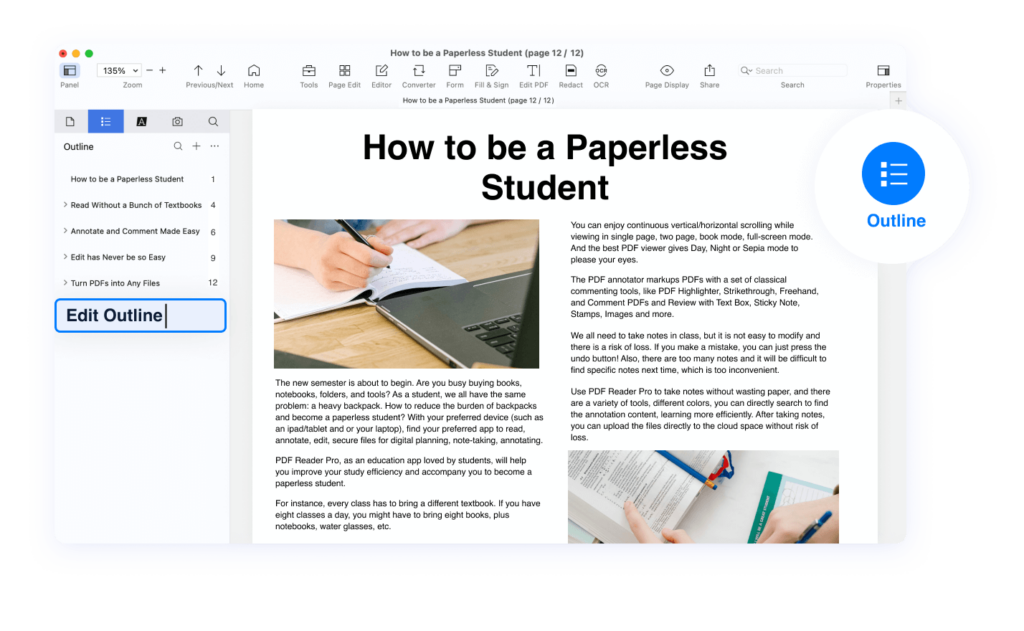
Task: Click the handwriting photo in document
Action: click(x=406, y=294)
